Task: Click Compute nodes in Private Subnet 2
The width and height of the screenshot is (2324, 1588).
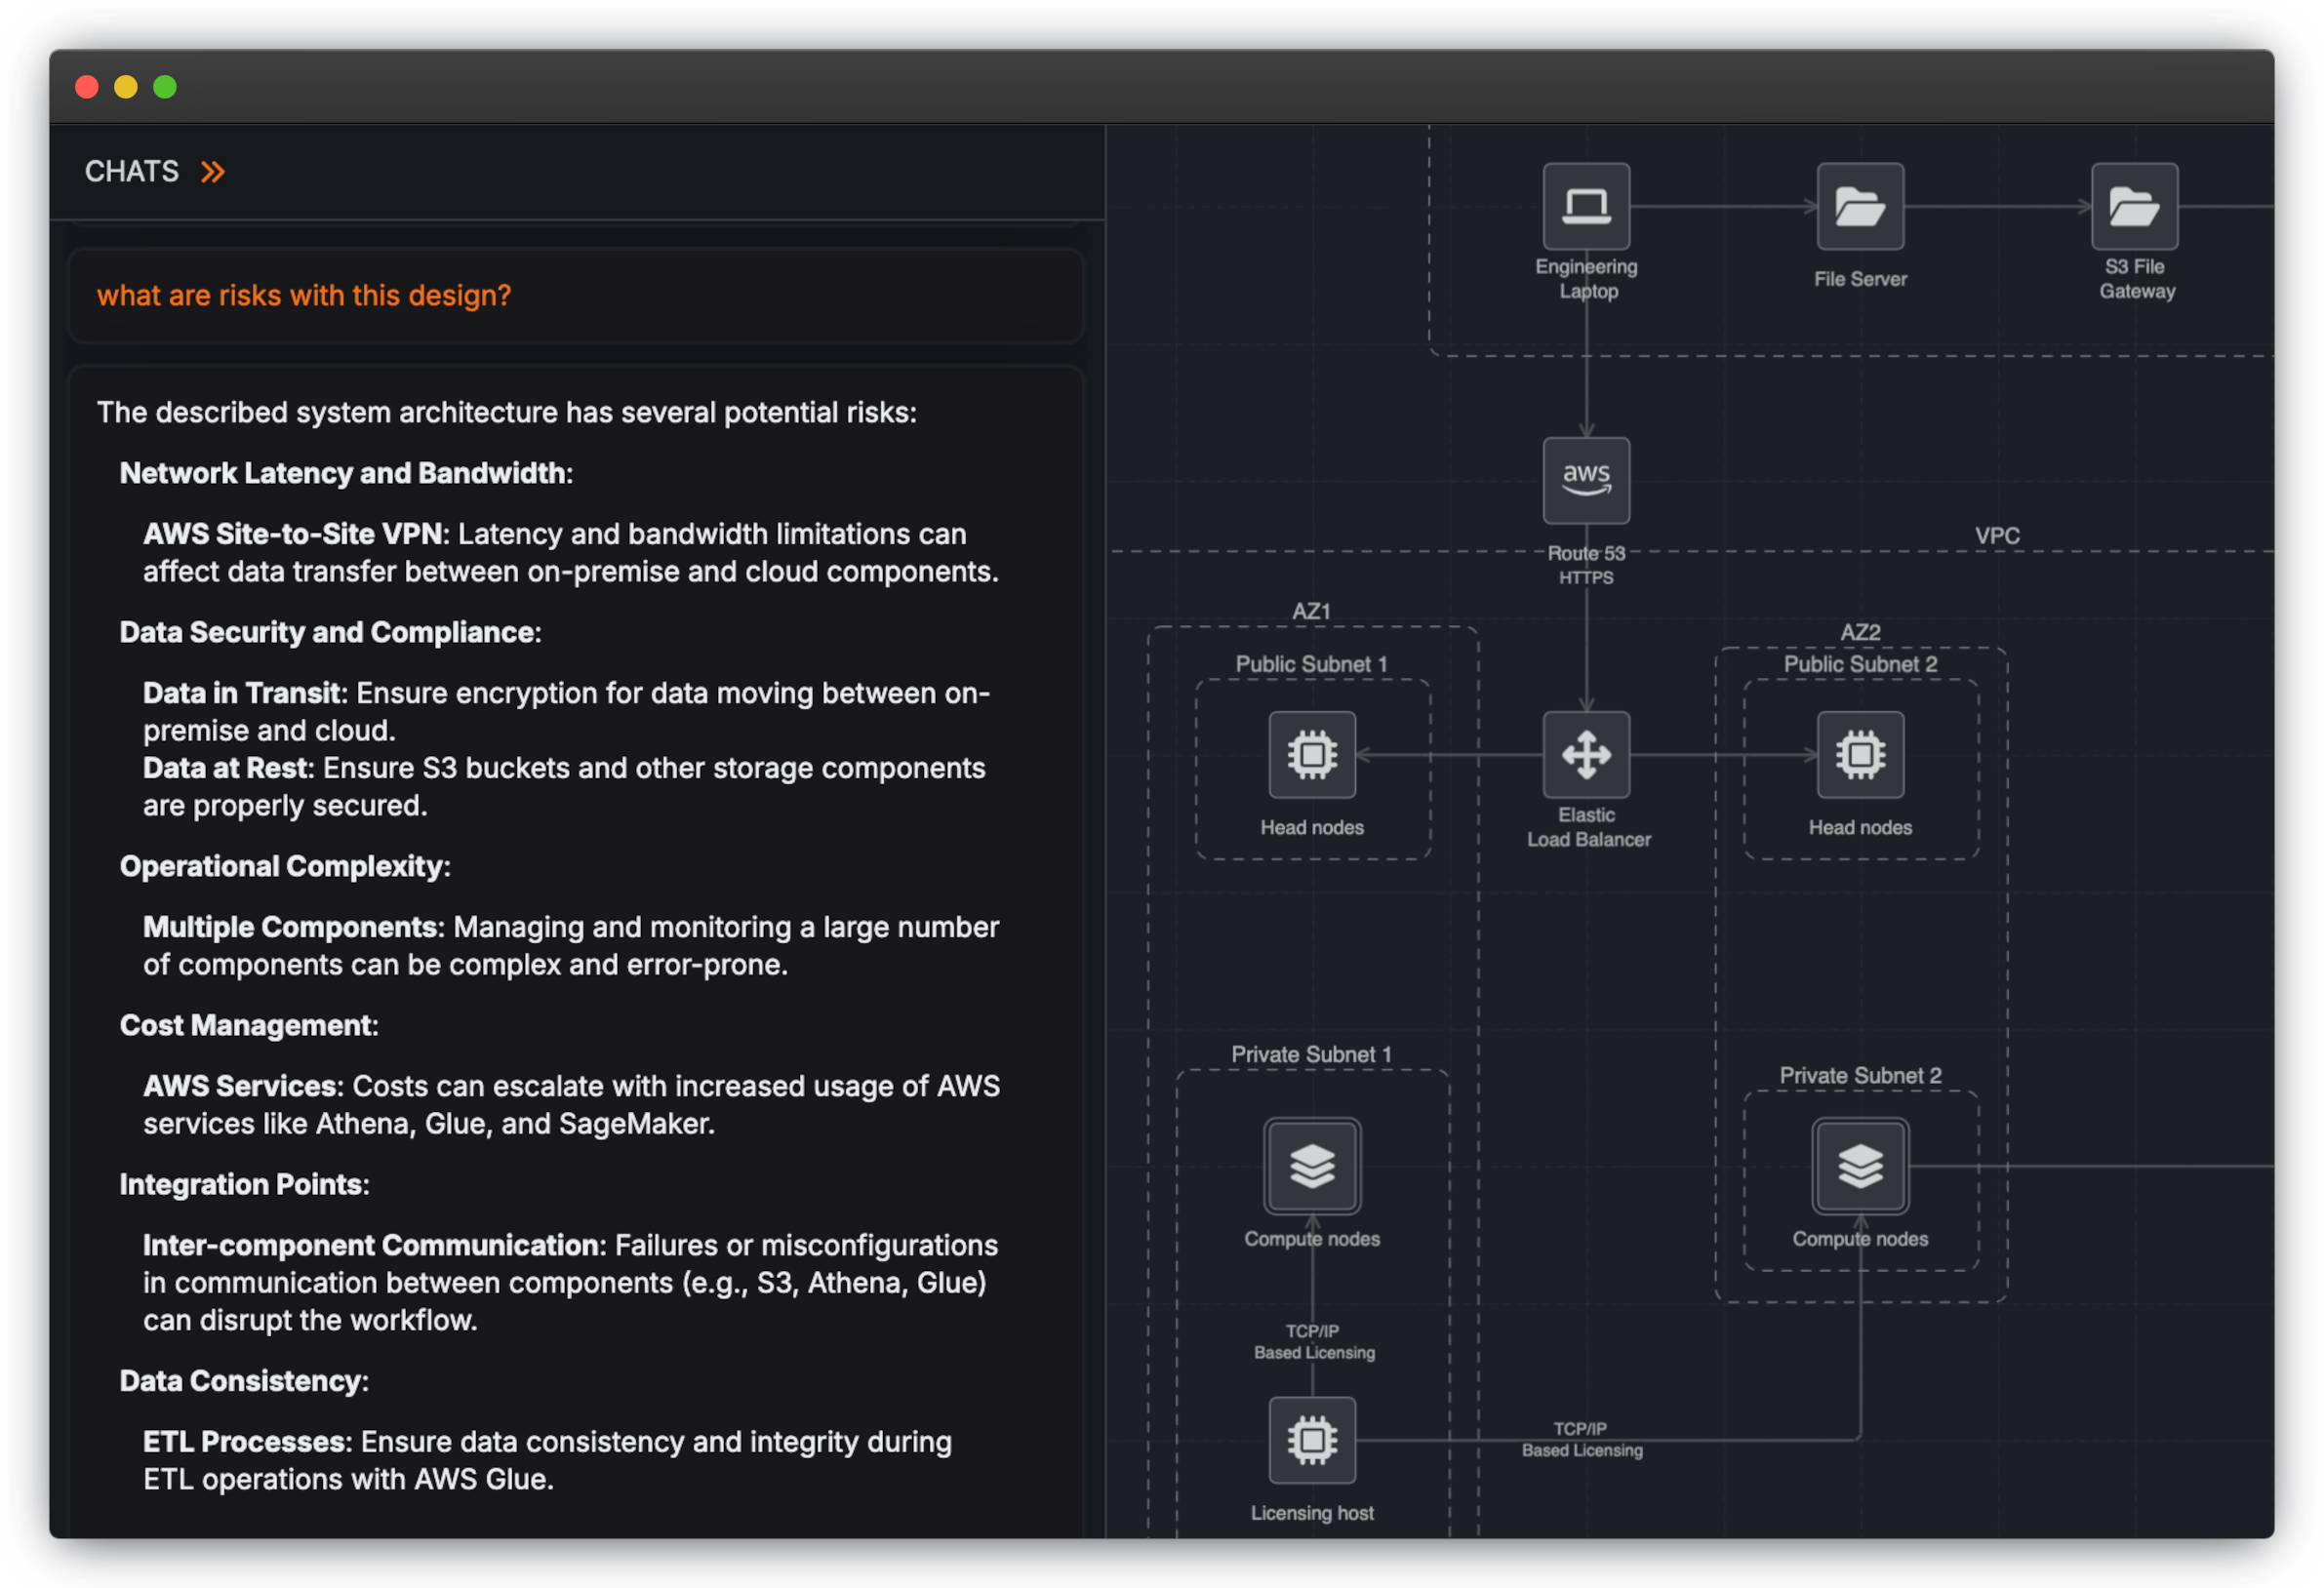Action: click(x=1860, y=1166)
